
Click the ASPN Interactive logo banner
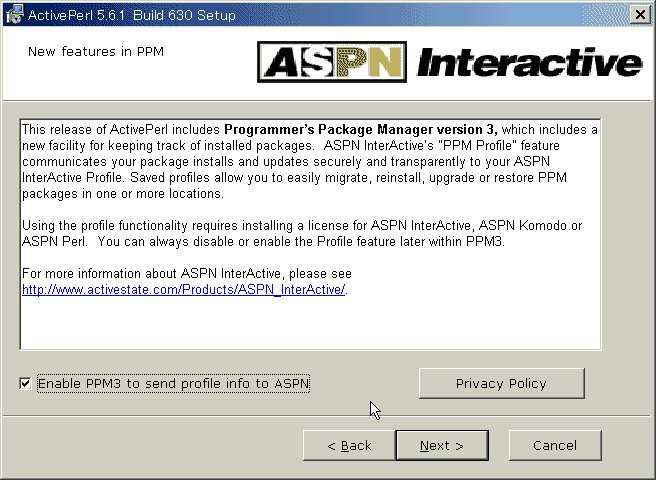[450, 62]
